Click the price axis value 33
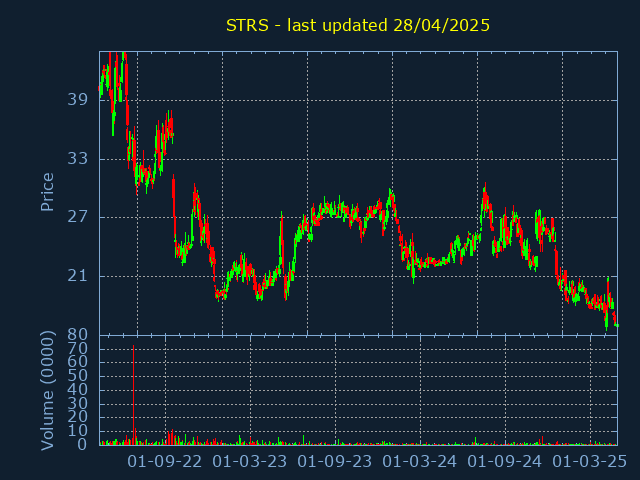640x480 pixels. (x=78, y=158)
